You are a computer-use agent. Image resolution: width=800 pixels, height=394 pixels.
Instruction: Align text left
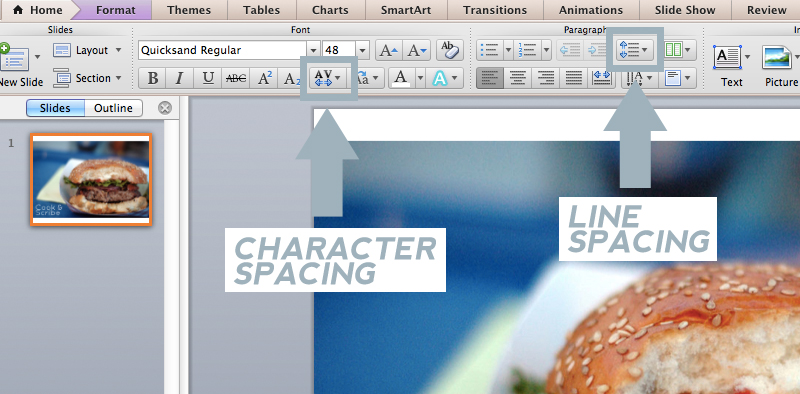point(490,78)
